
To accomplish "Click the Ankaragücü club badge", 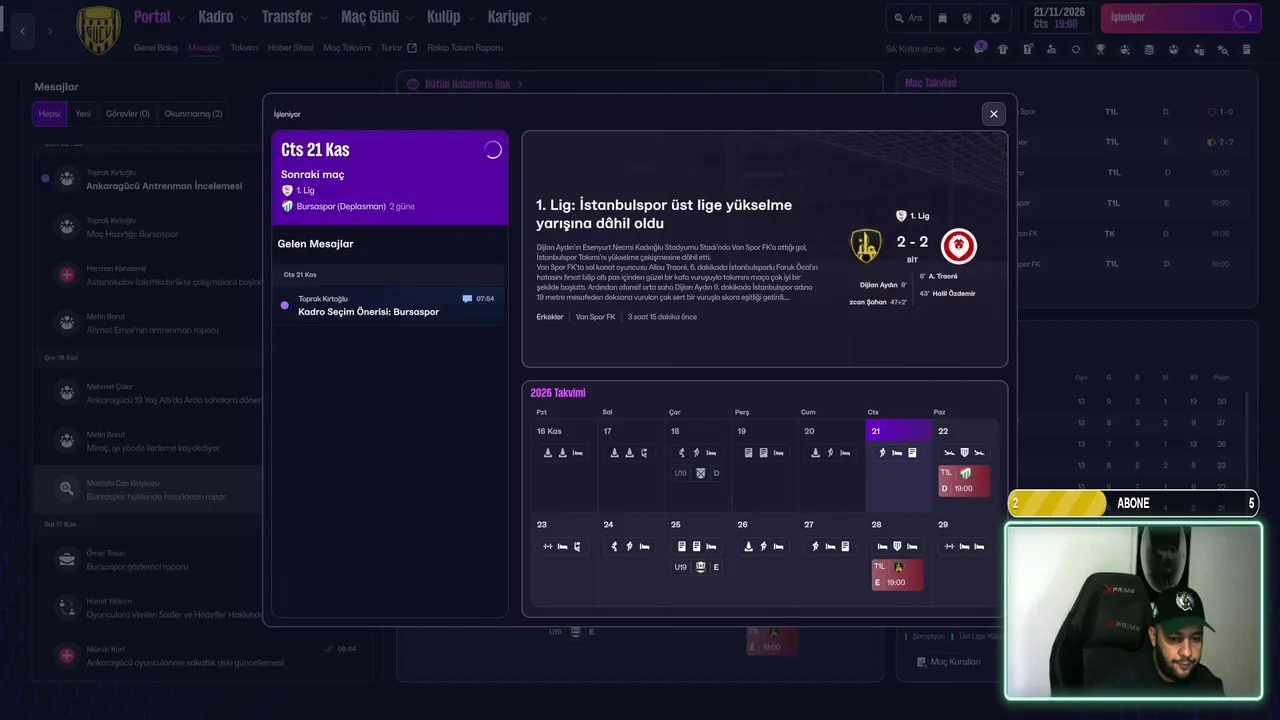I will [x=98, y=30].
